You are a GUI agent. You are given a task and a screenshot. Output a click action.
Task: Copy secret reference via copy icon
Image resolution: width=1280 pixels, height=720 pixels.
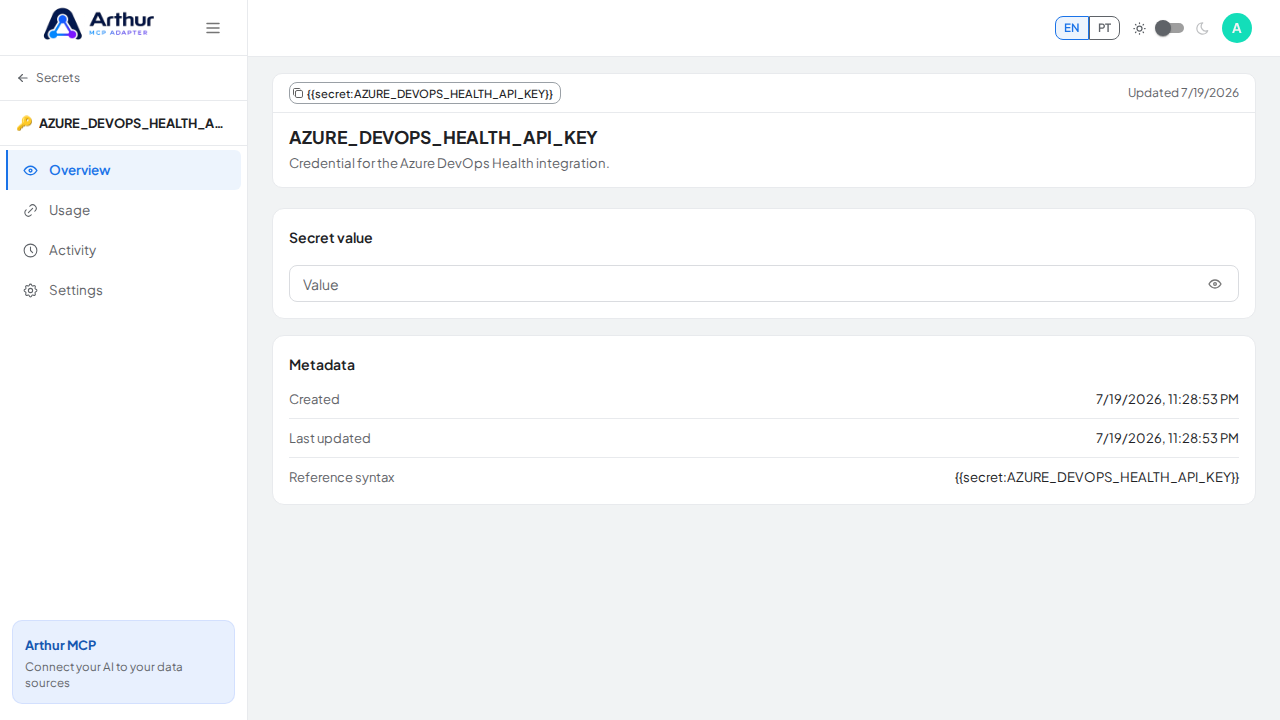pyautogui.click(x=298, y=93)
